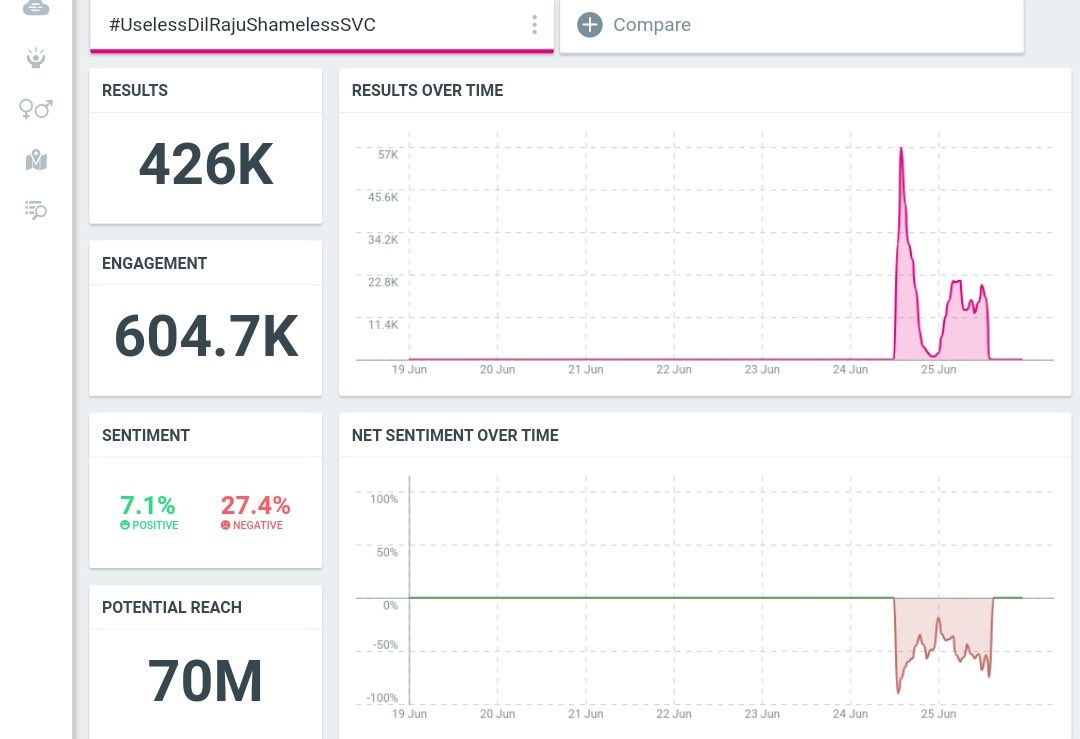The image size is (1080, 739).
Task: Click the 70M potential reach value
Action: [205, 680]
